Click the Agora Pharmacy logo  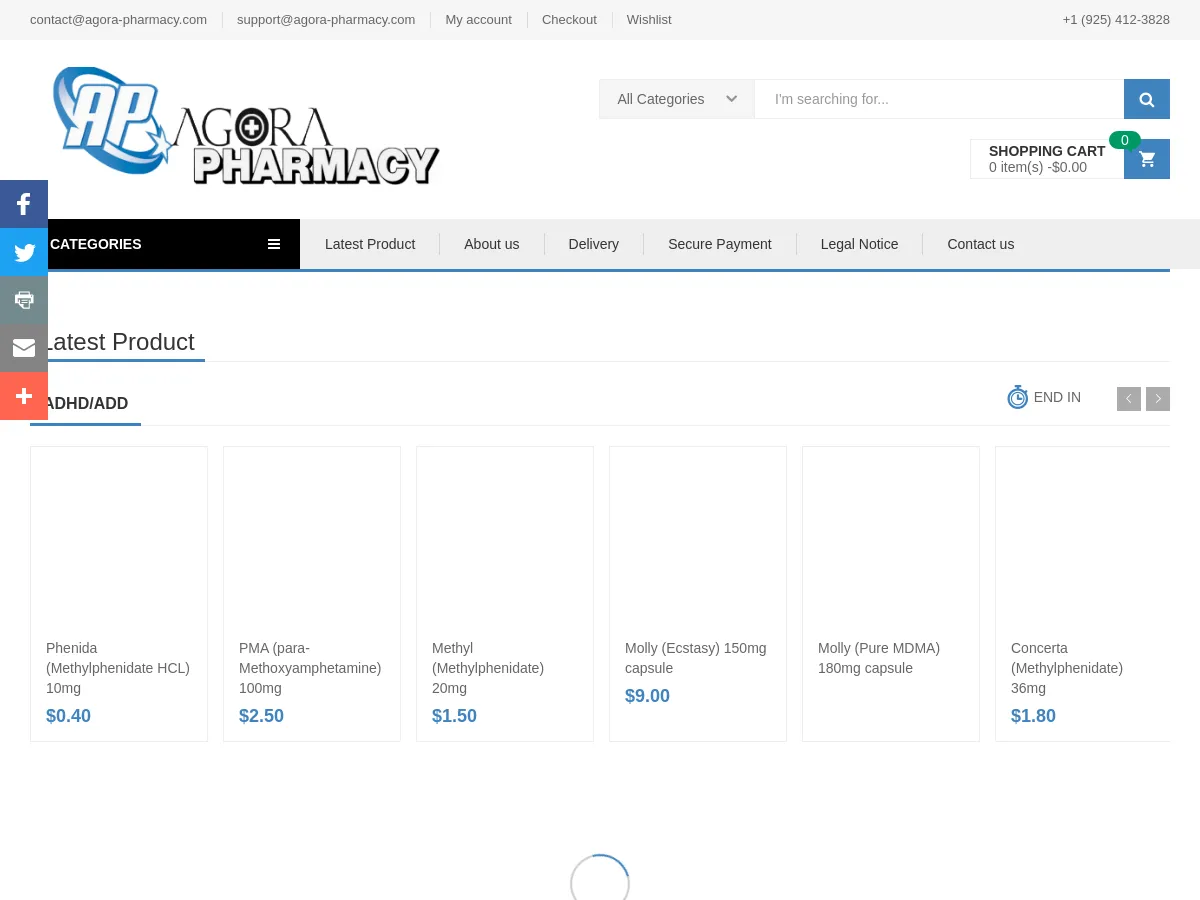click(245, 123)
